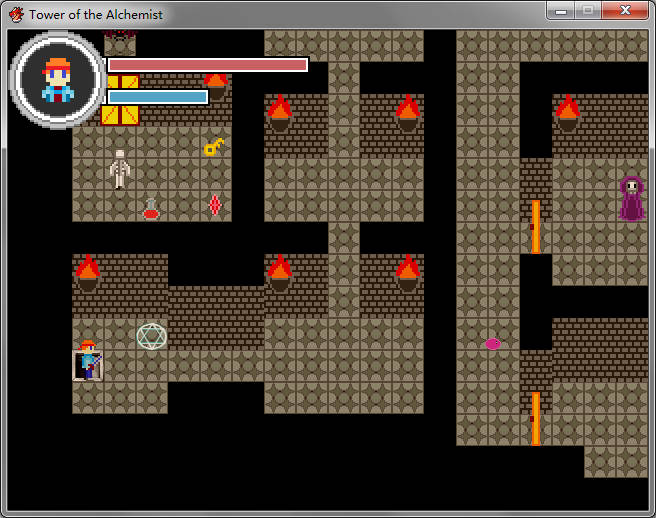Click the wall torch above the hero's room
Screen dimensions: 656x518
click(x=88, y=273)
